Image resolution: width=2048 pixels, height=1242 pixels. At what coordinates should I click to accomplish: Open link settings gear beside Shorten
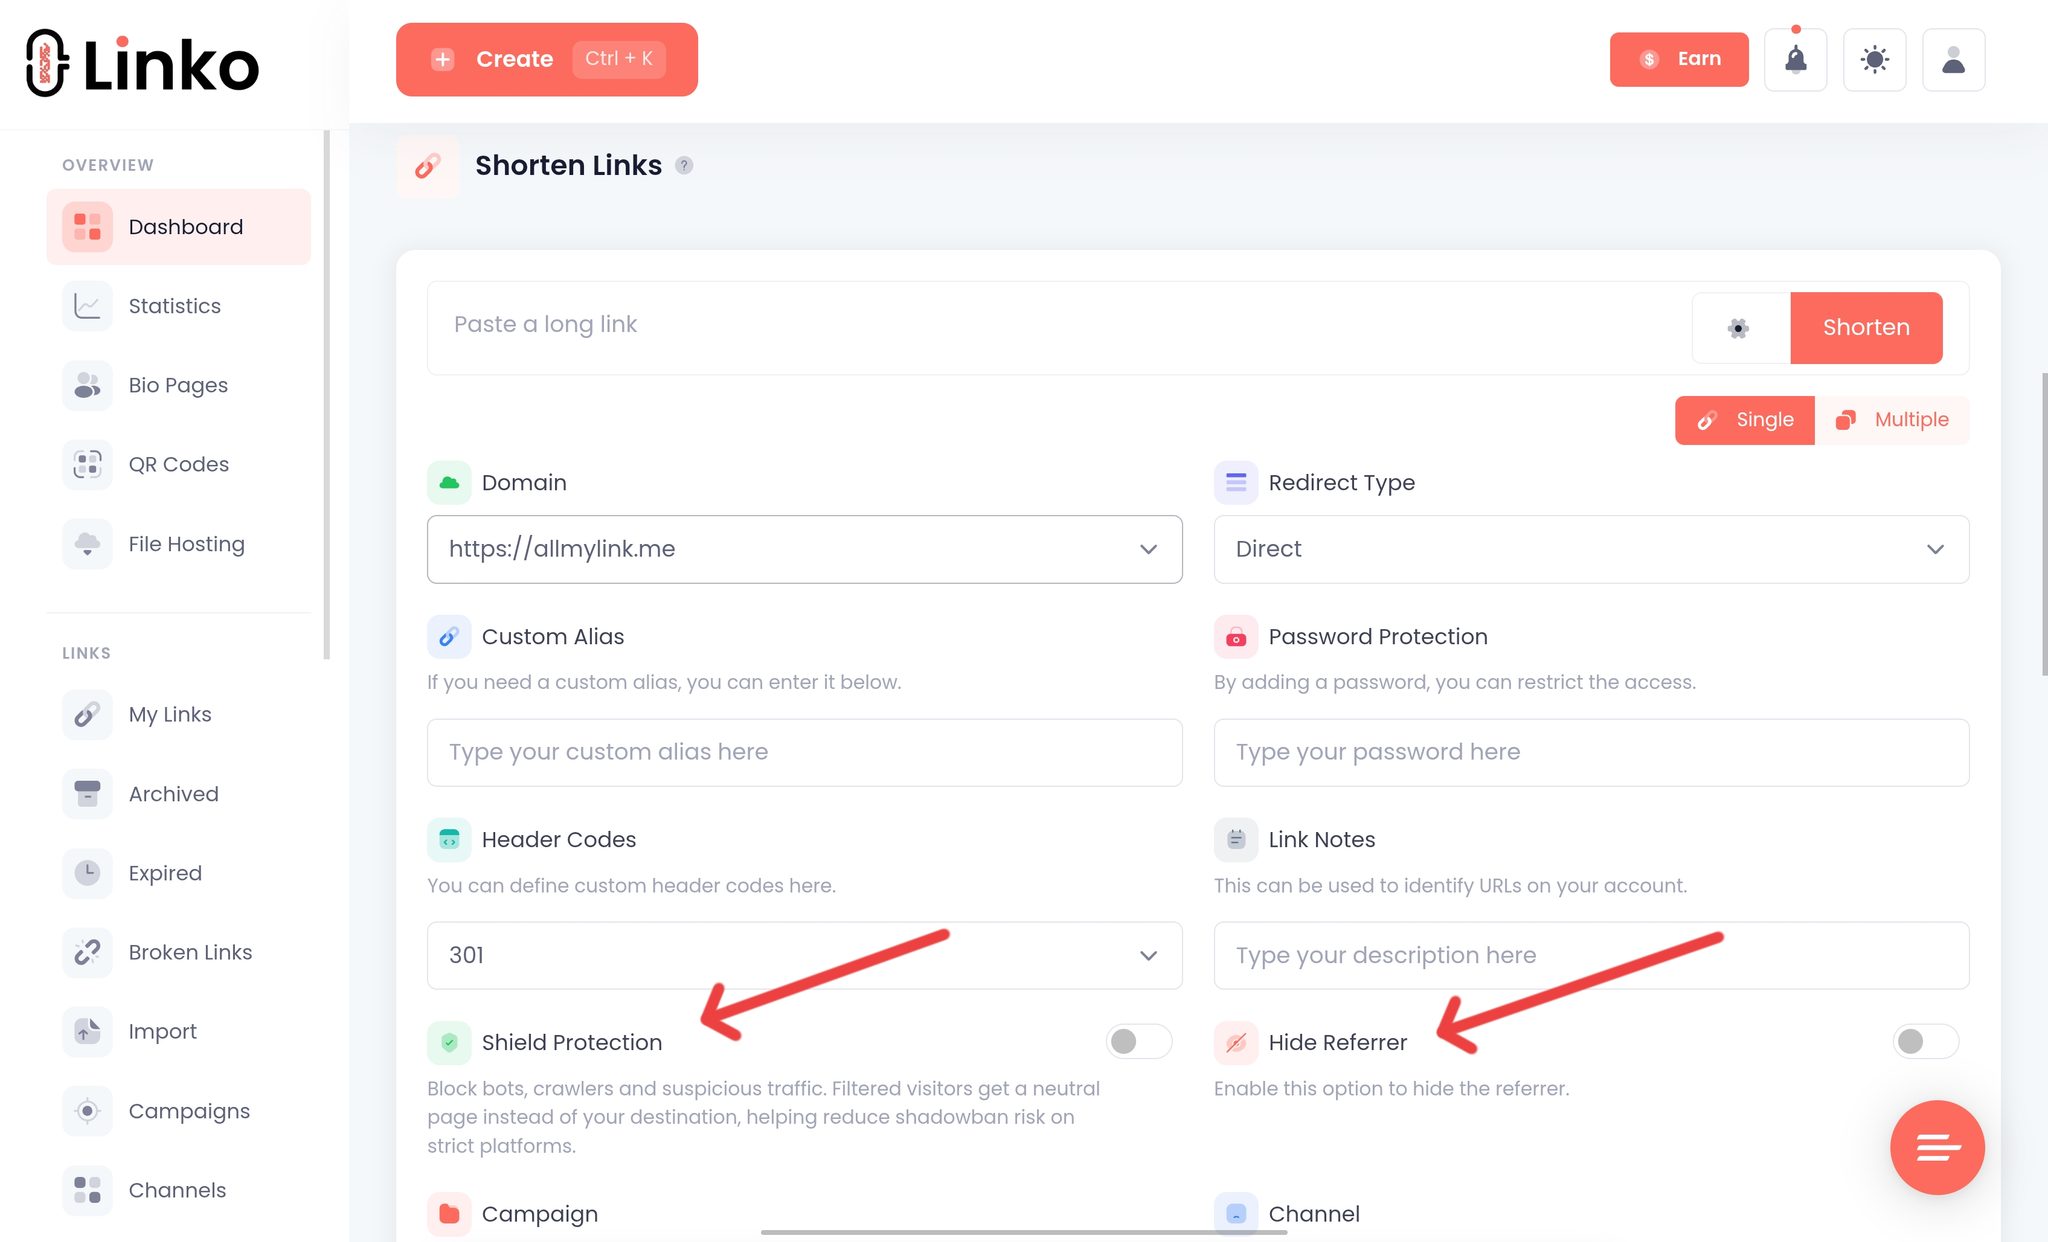click(x=1739, y=328)
